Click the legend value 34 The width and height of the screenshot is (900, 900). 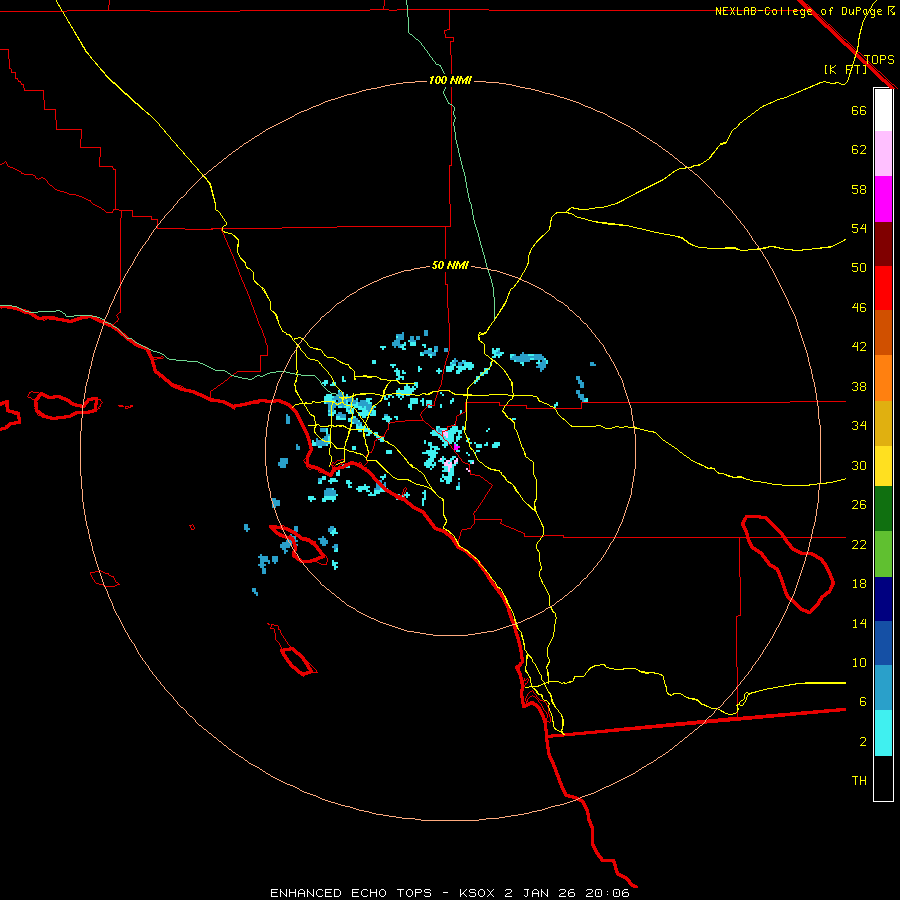859,426
